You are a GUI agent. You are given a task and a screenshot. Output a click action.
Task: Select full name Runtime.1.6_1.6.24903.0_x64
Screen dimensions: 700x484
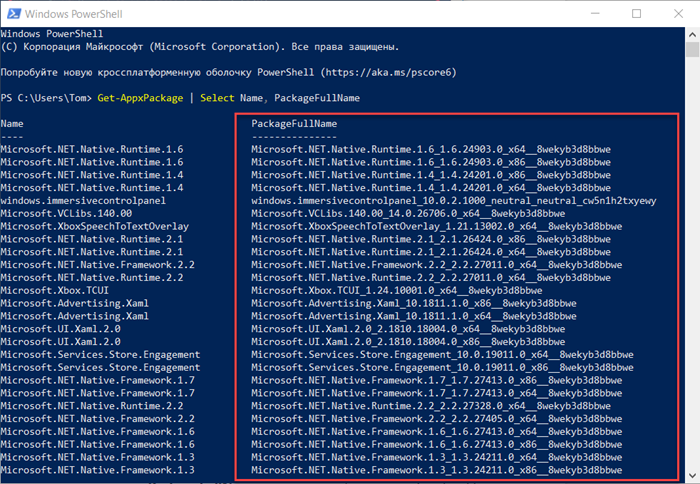[x=431, y=149]
